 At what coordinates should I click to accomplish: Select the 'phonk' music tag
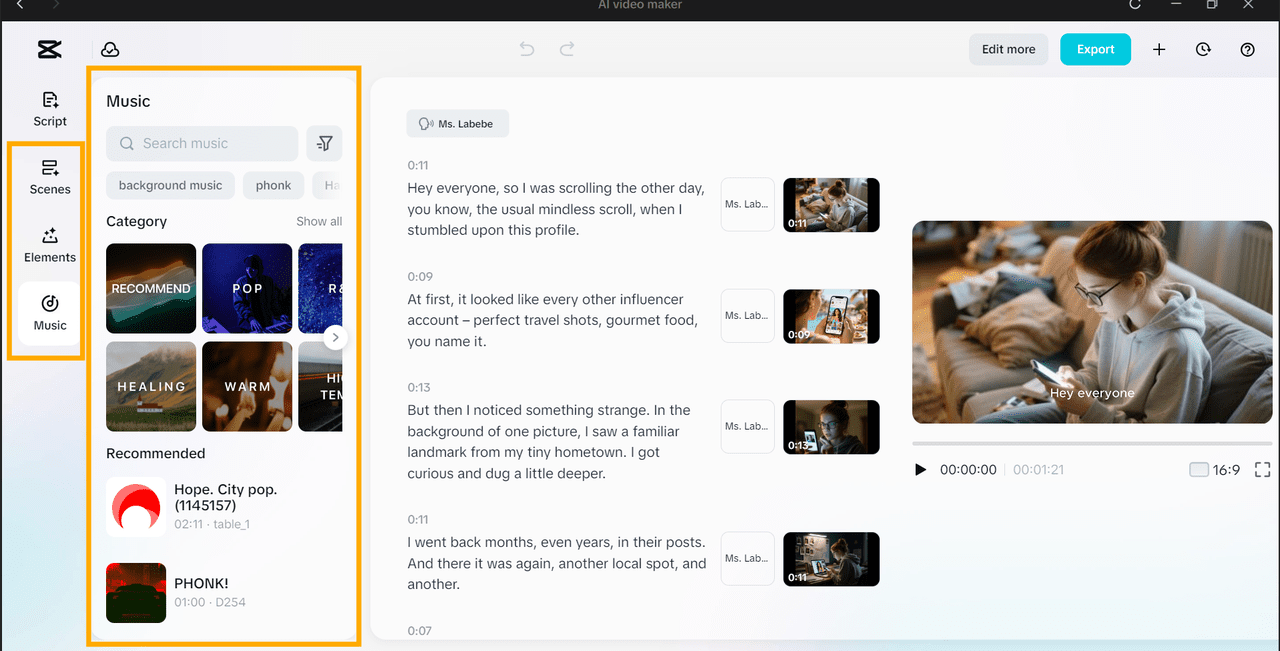pyautogui.click(x=273, y=185)
